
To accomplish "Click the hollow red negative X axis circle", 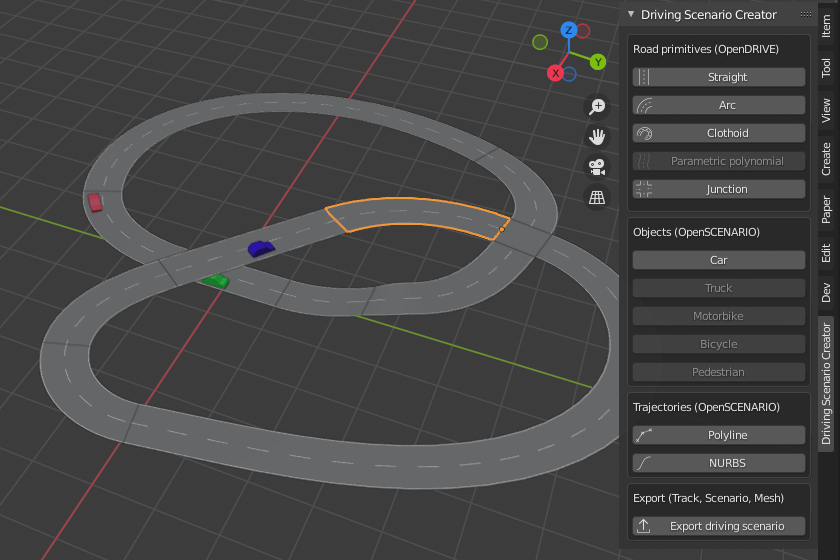I will click(583, 31).
